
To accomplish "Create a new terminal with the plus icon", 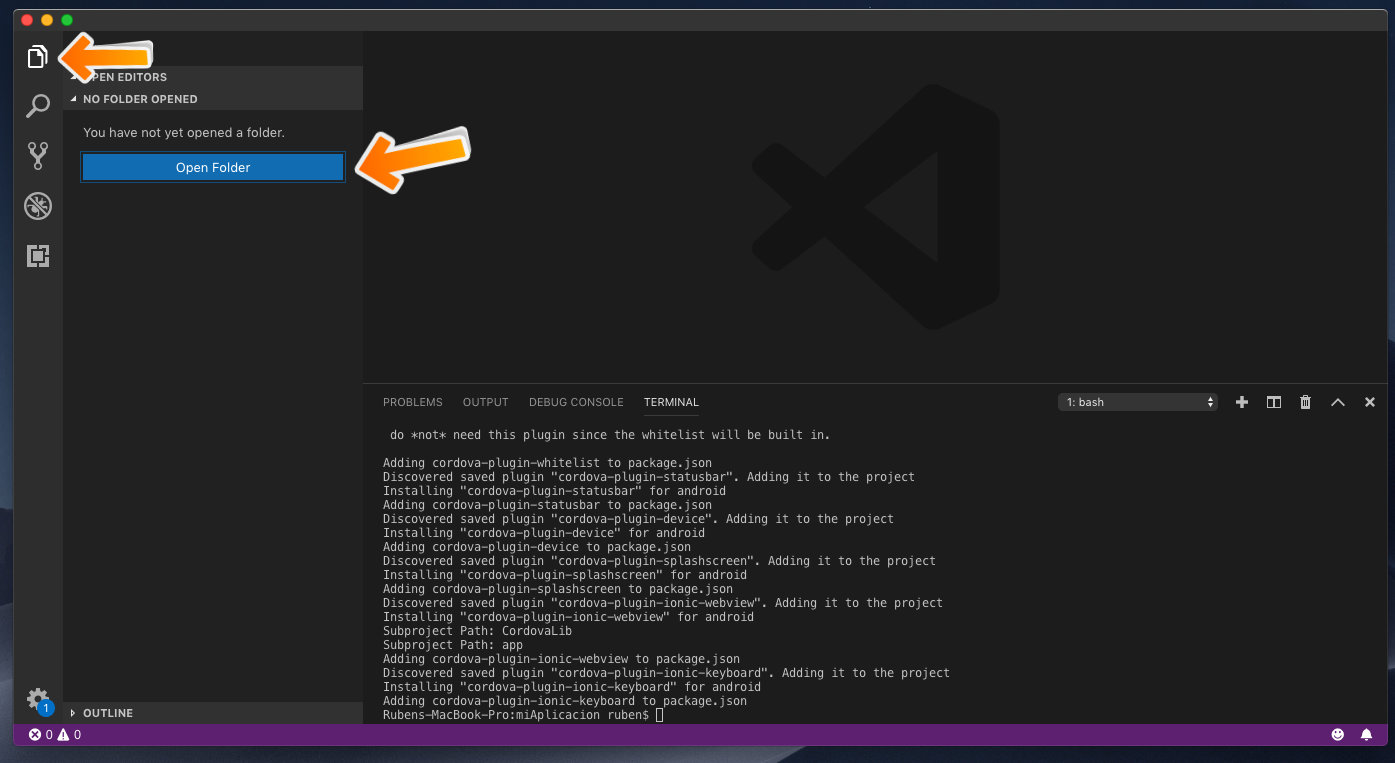I will [x=1241, y=402].
